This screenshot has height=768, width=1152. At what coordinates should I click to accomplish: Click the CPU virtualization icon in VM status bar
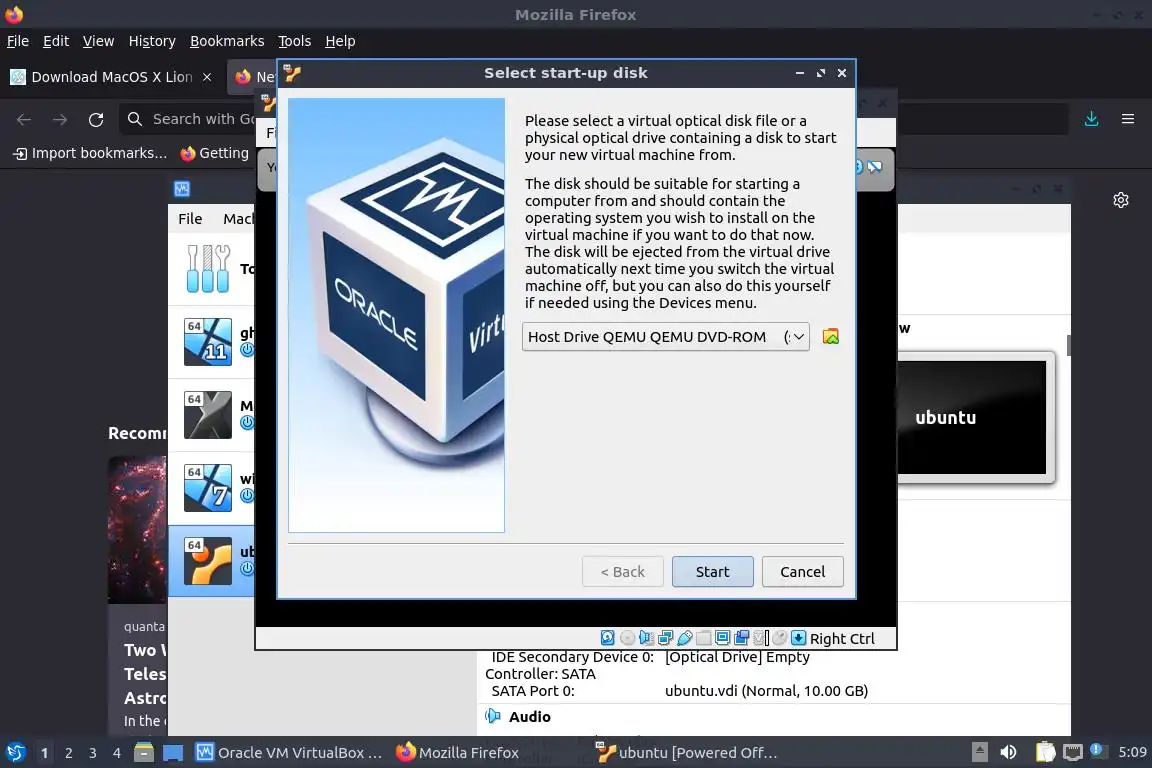click(x=760, y=638)
